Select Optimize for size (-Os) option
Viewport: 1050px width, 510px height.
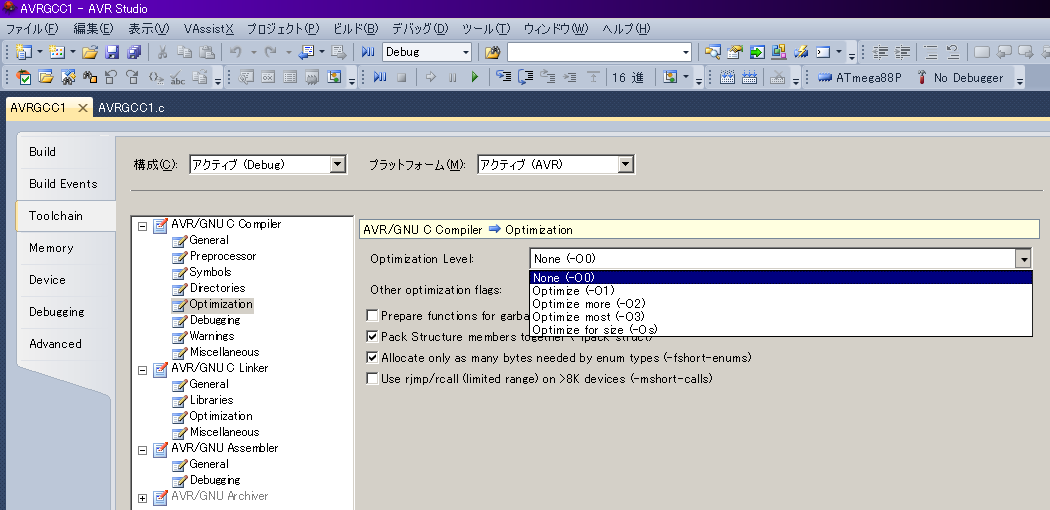pos(780,329)
